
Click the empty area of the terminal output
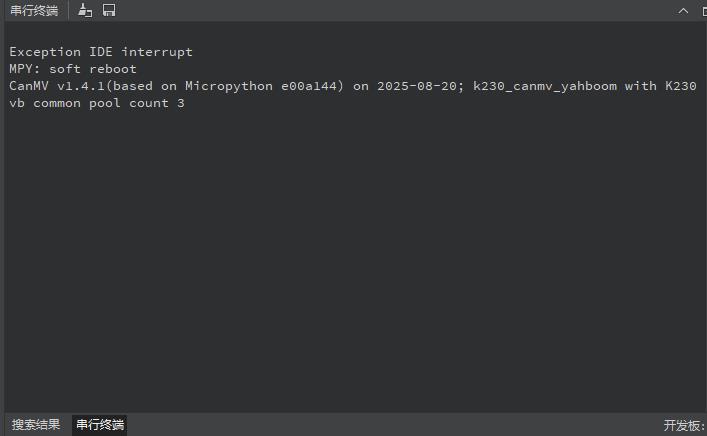(x=350, y=260)
